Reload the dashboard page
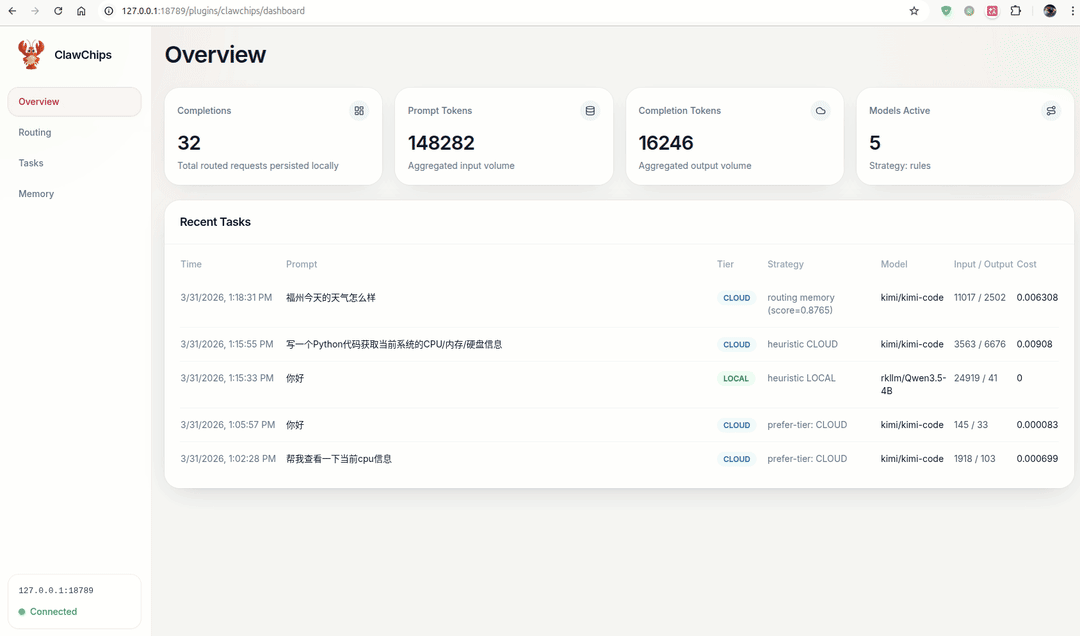This screenshot has width=1080, height=636. [58, 11]
